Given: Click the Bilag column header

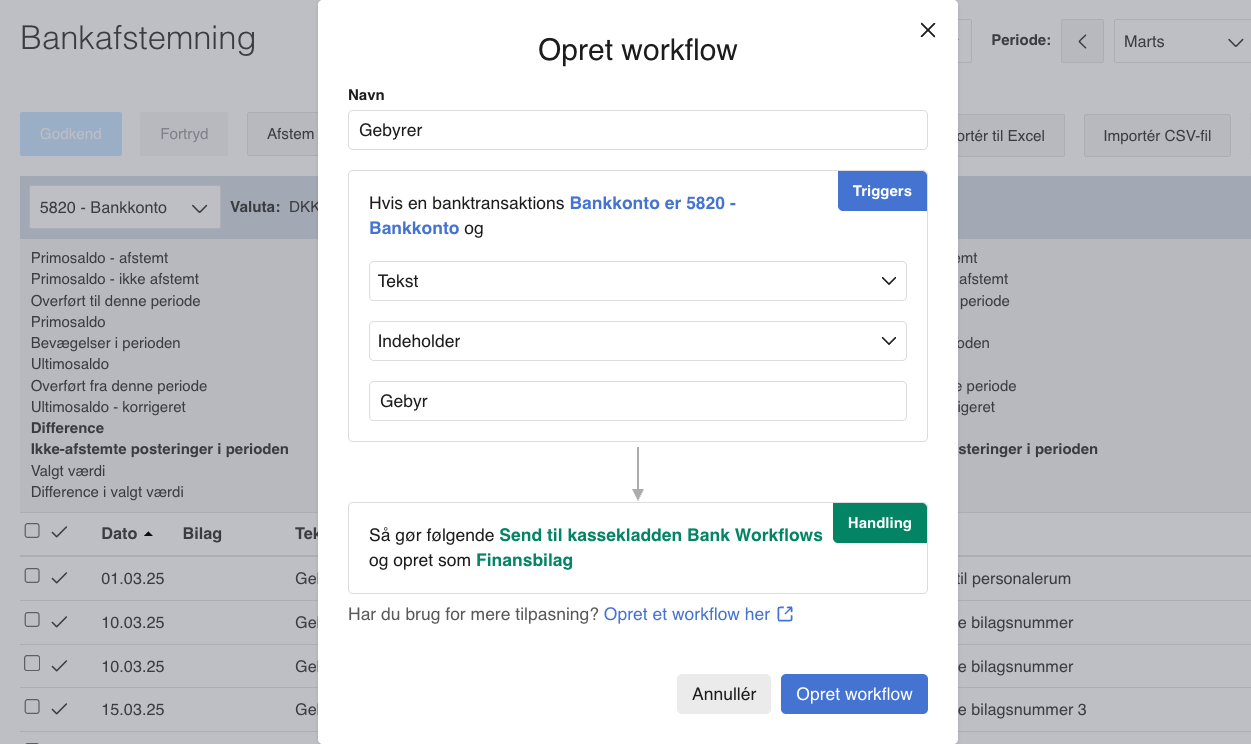Looking at the screenshot, I should (202, 534).
